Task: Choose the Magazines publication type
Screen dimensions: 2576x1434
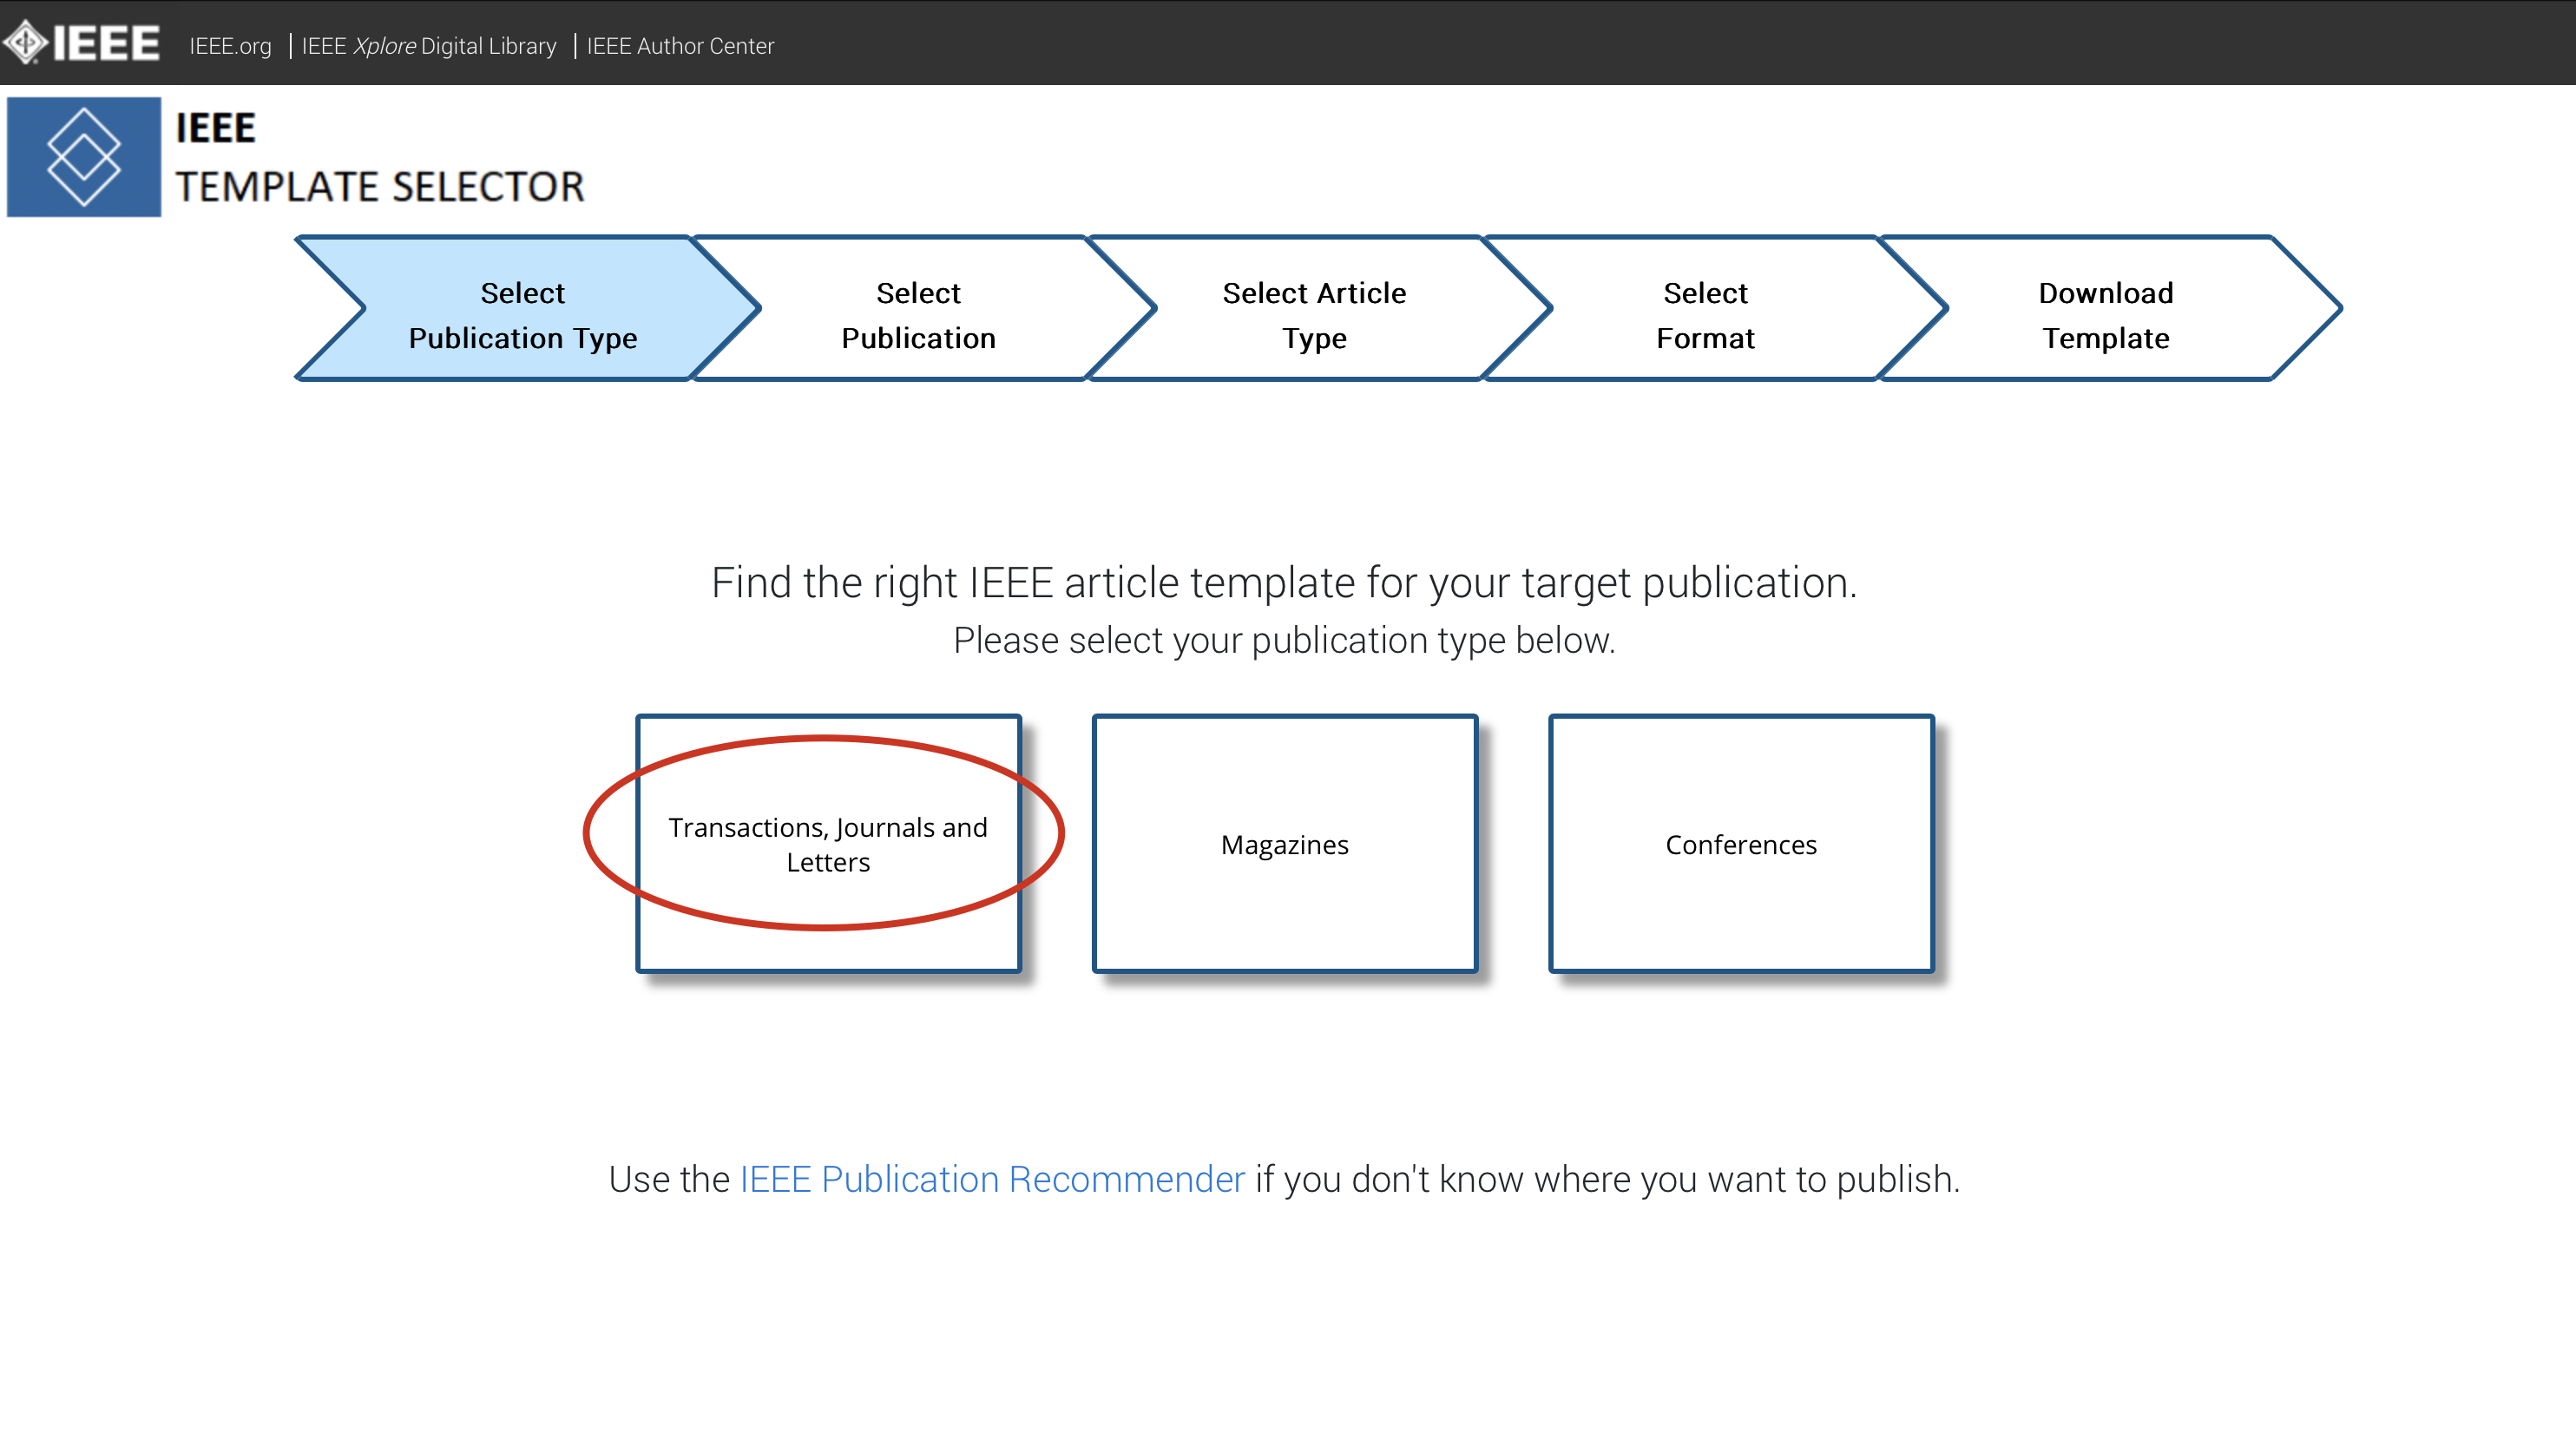Action: click(x=1285, y=843)
